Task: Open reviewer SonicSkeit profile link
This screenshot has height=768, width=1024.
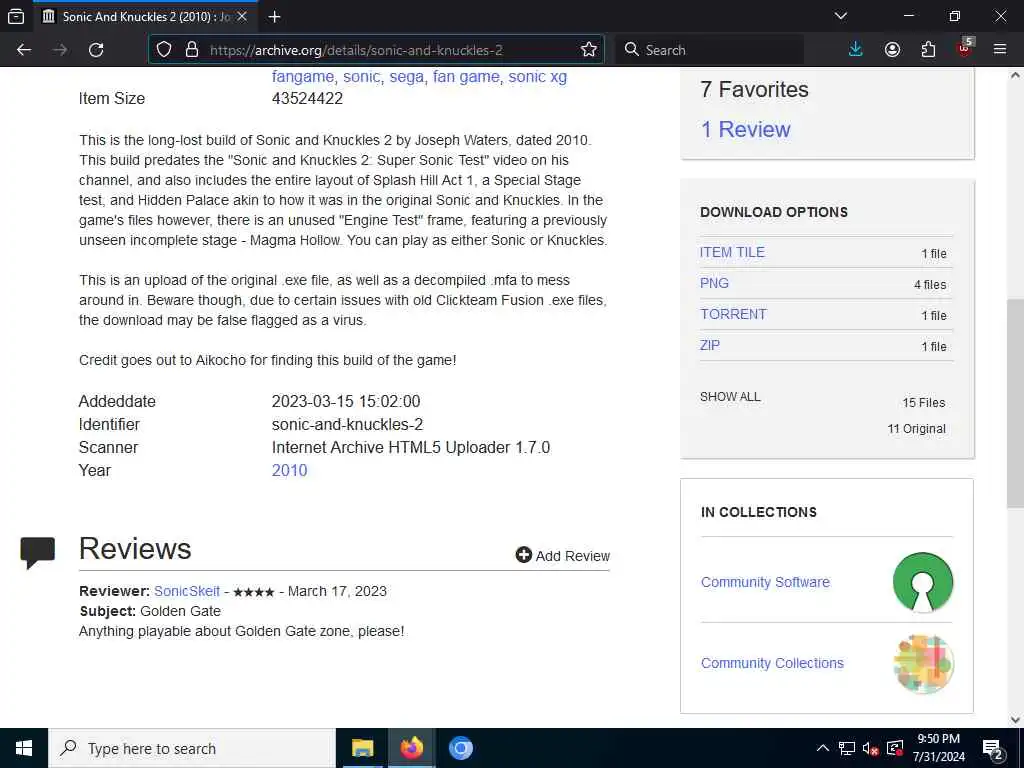Action: (x=187, y=591)
